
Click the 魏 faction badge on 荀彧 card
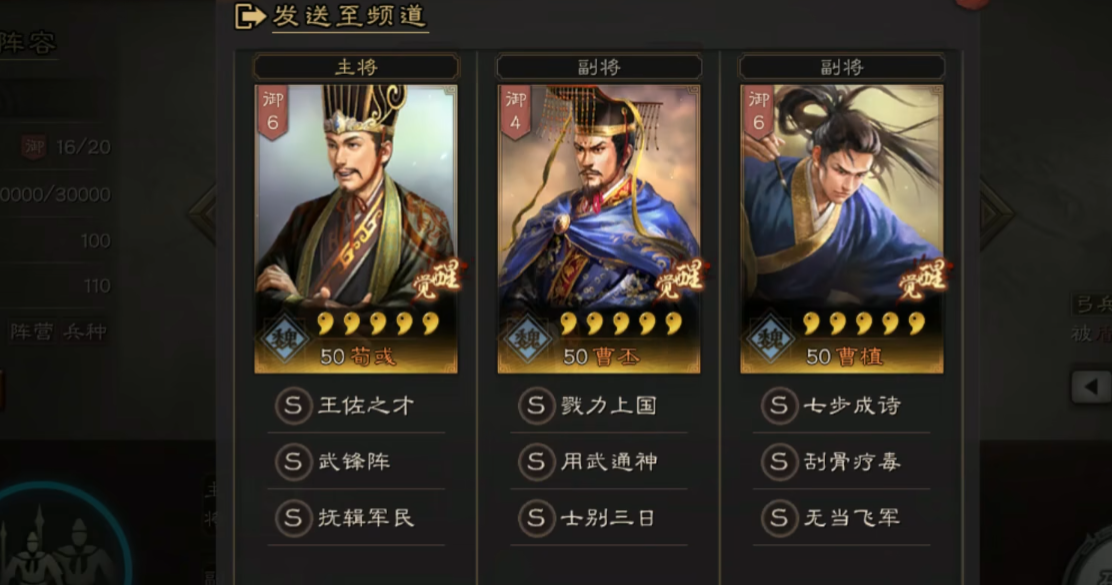pos(284,339)
